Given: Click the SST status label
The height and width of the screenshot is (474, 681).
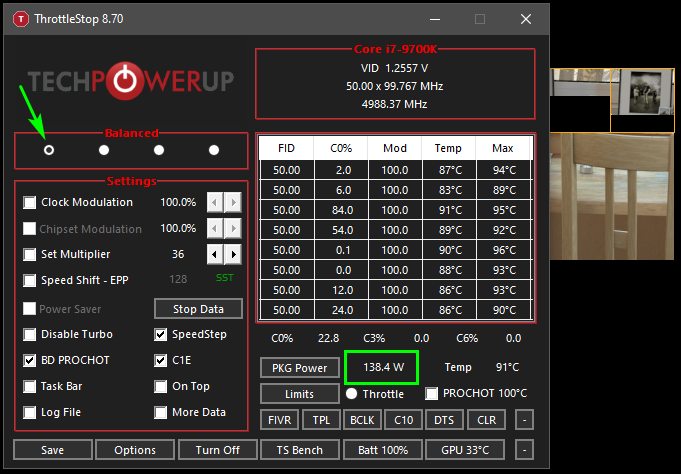Looking at the screenshot, I should (225, 278).
